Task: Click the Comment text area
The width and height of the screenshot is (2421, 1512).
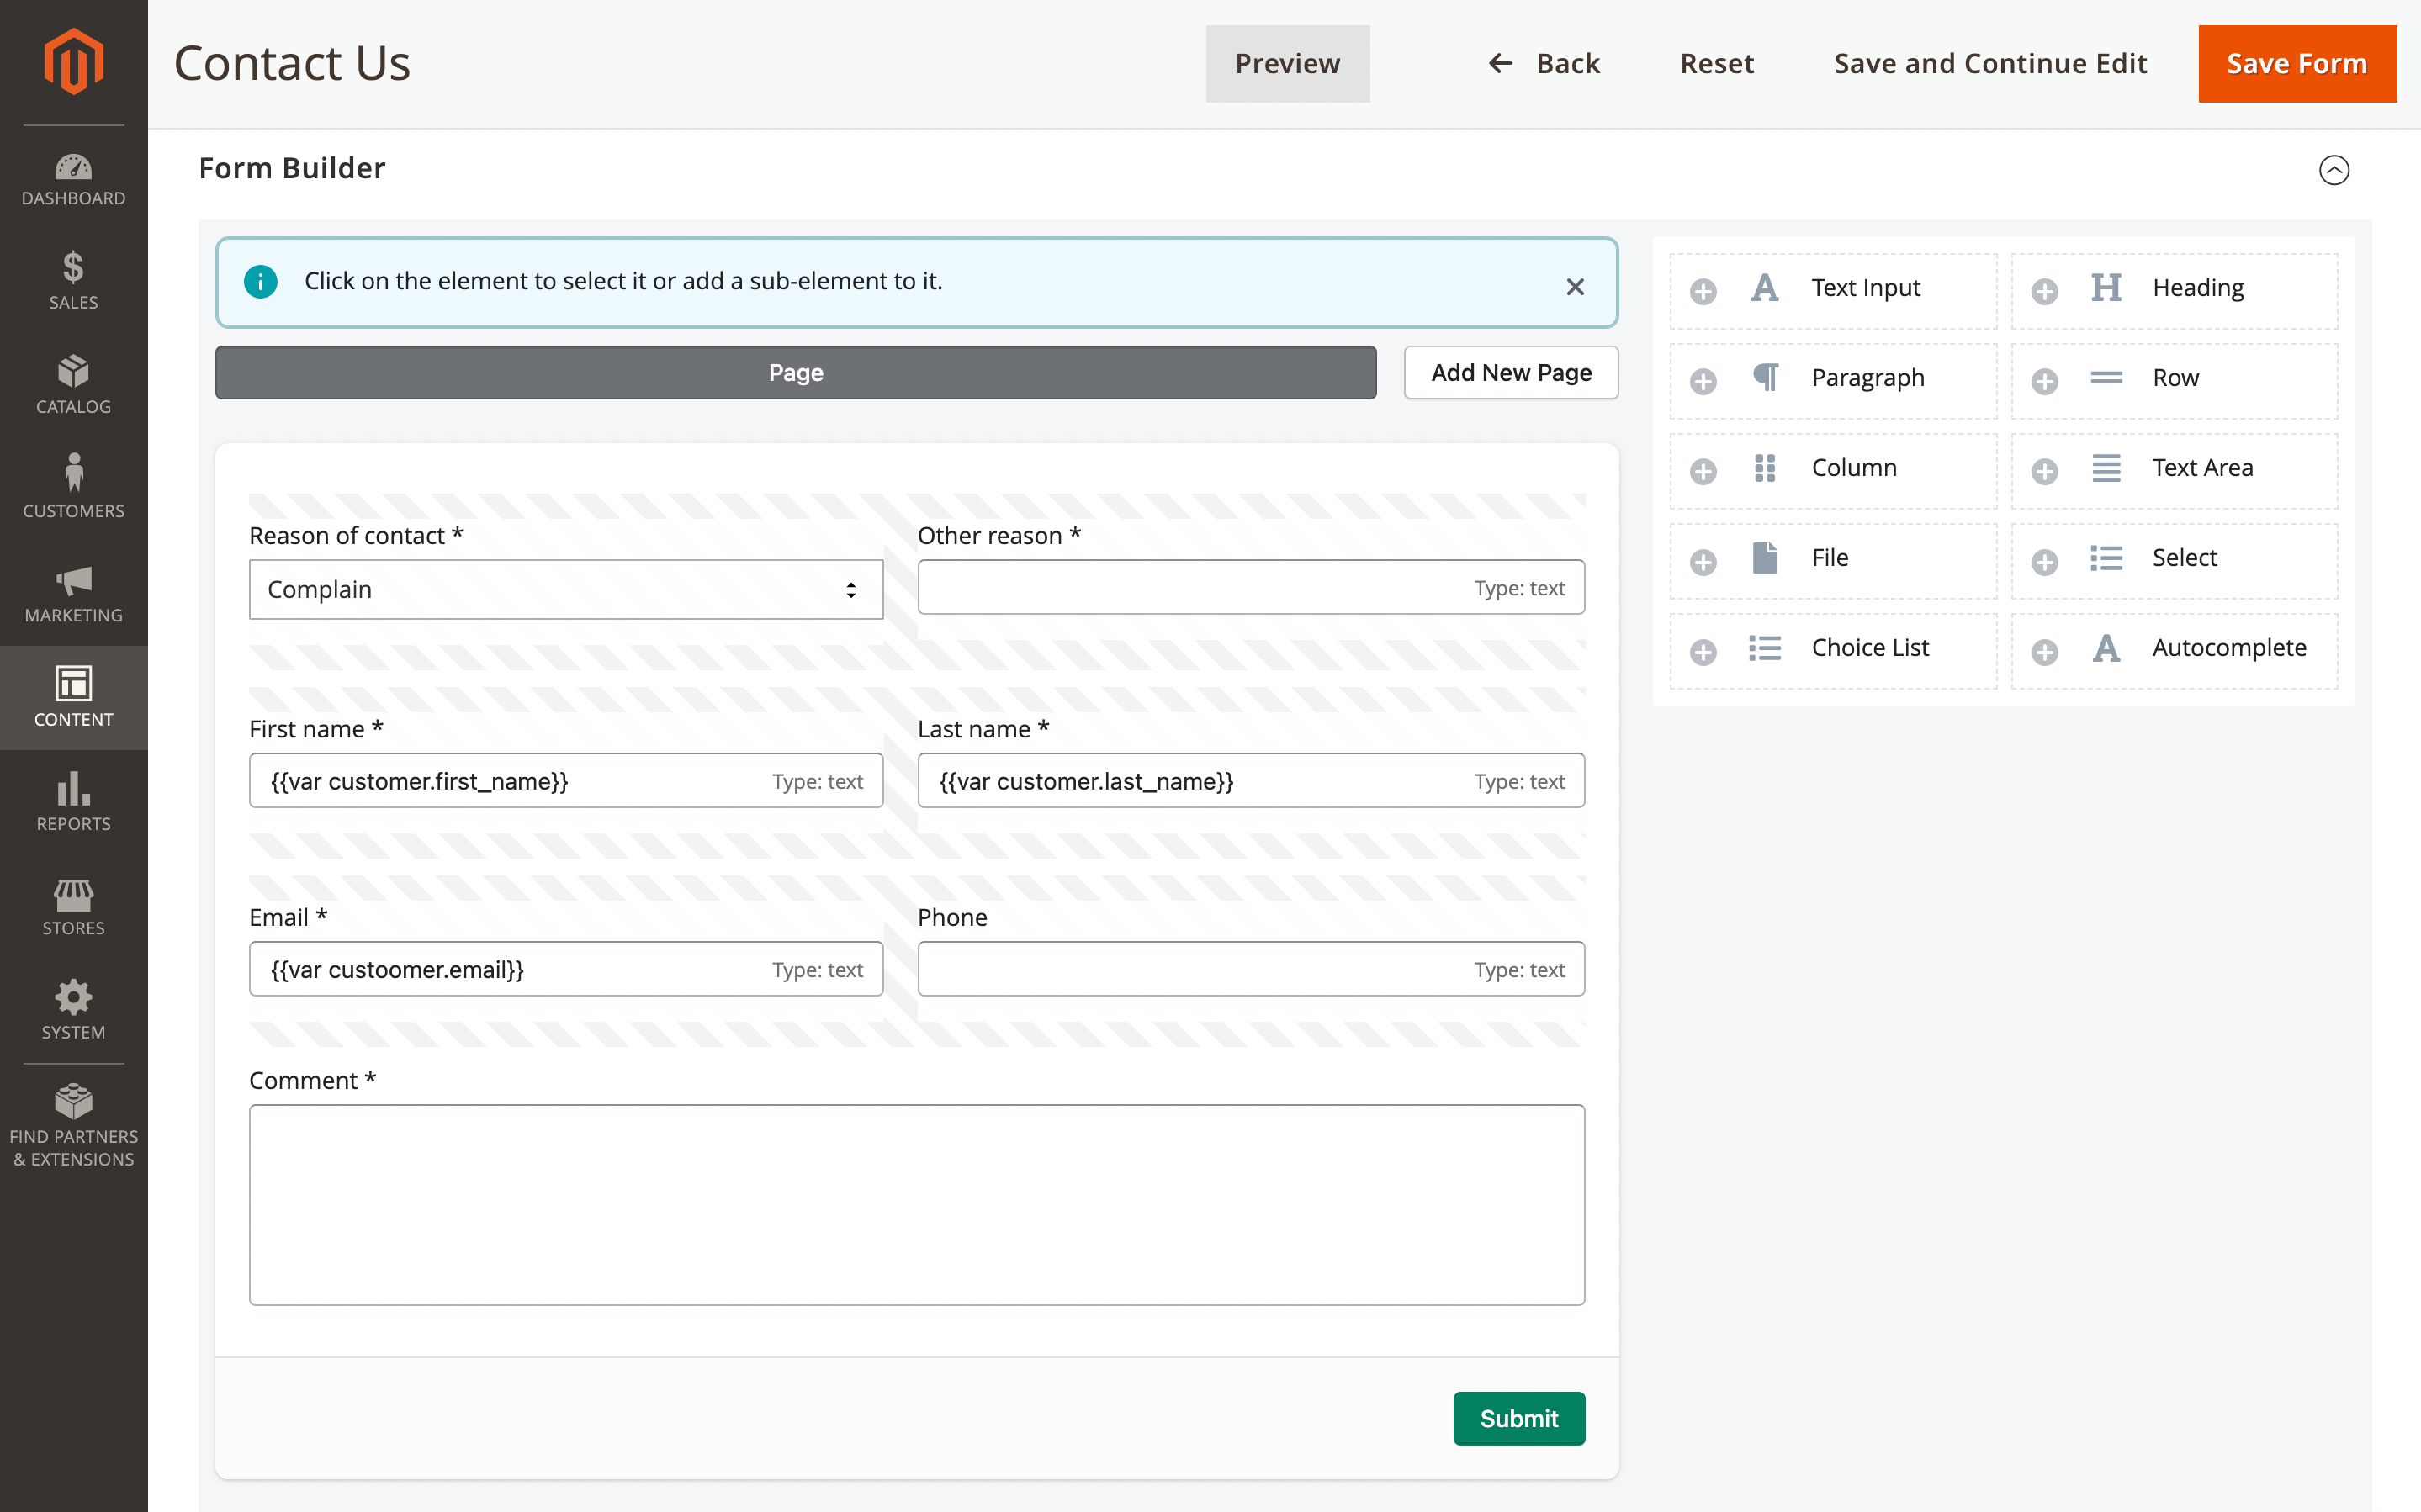Action: click(916, 1204)
